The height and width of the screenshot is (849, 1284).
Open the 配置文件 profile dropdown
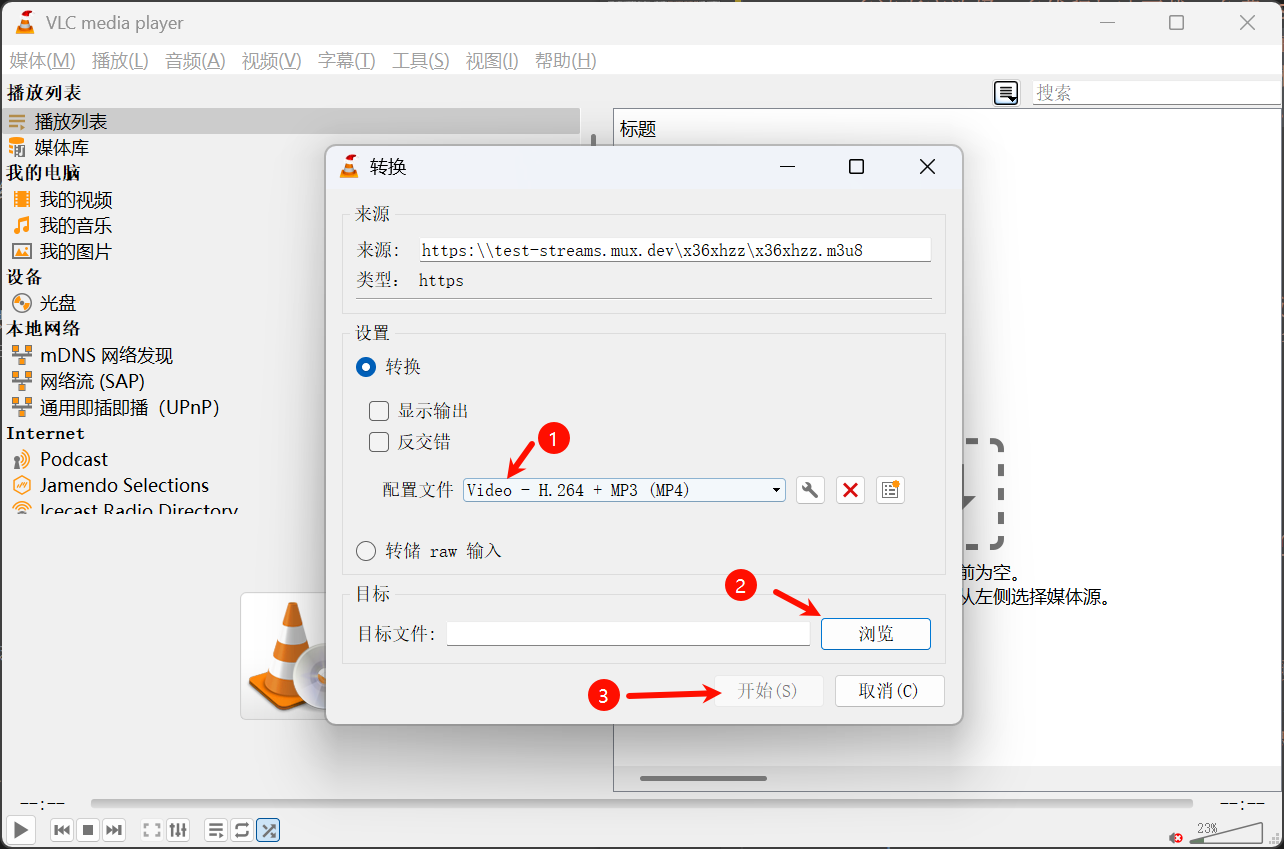776,489
